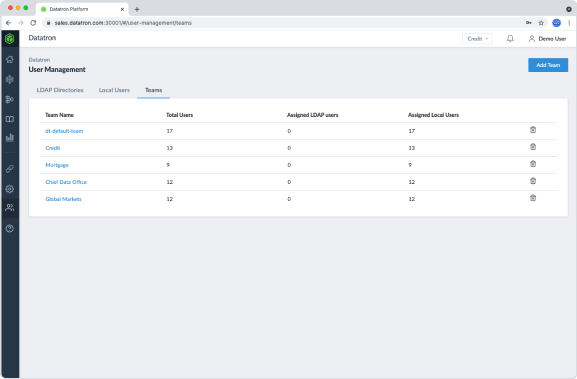Open the Home icon in the sidebar
Viewport: 577px width, 379px height.
point(10,59)
